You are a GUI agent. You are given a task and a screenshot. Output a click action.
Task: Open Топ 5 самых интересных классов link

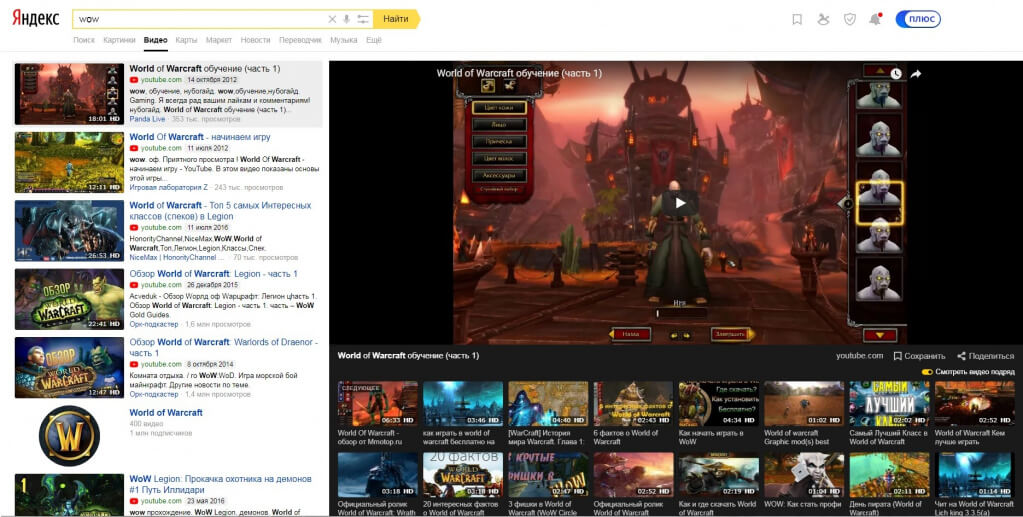pyautogui.click(x=220, y=210)
